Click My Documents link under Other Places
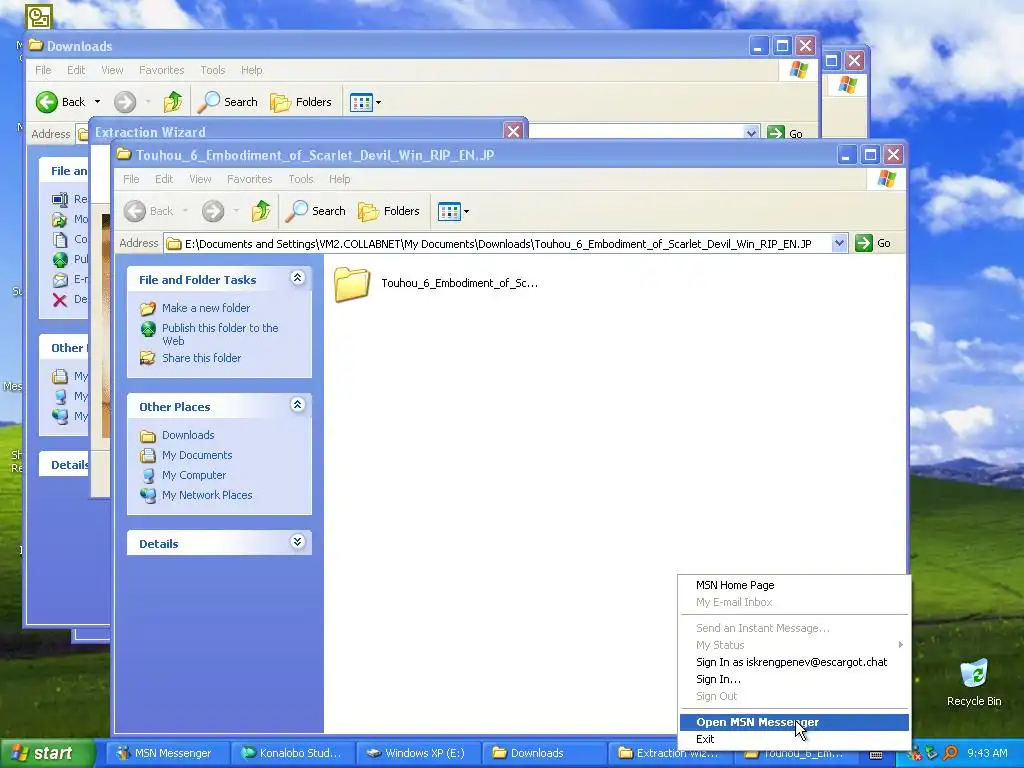This screenshot has height=768, width=1024. tap(197, 455)
